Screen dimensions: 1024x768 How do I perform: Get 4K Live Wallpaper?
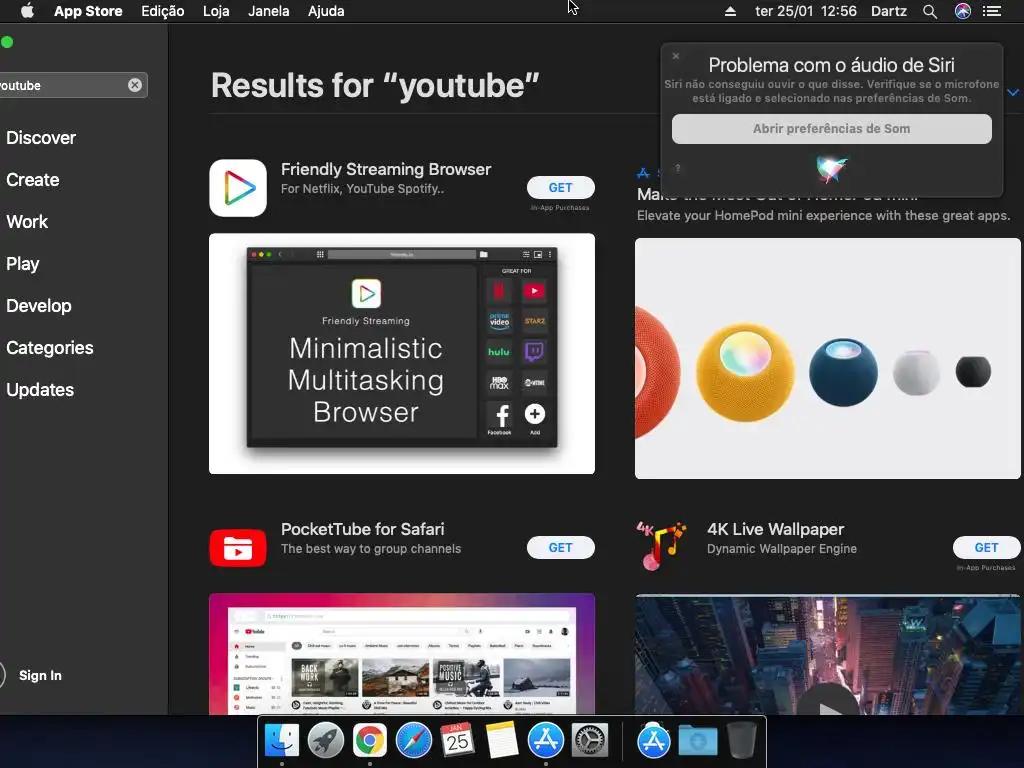pyautogui.click(x=986, y=547)
